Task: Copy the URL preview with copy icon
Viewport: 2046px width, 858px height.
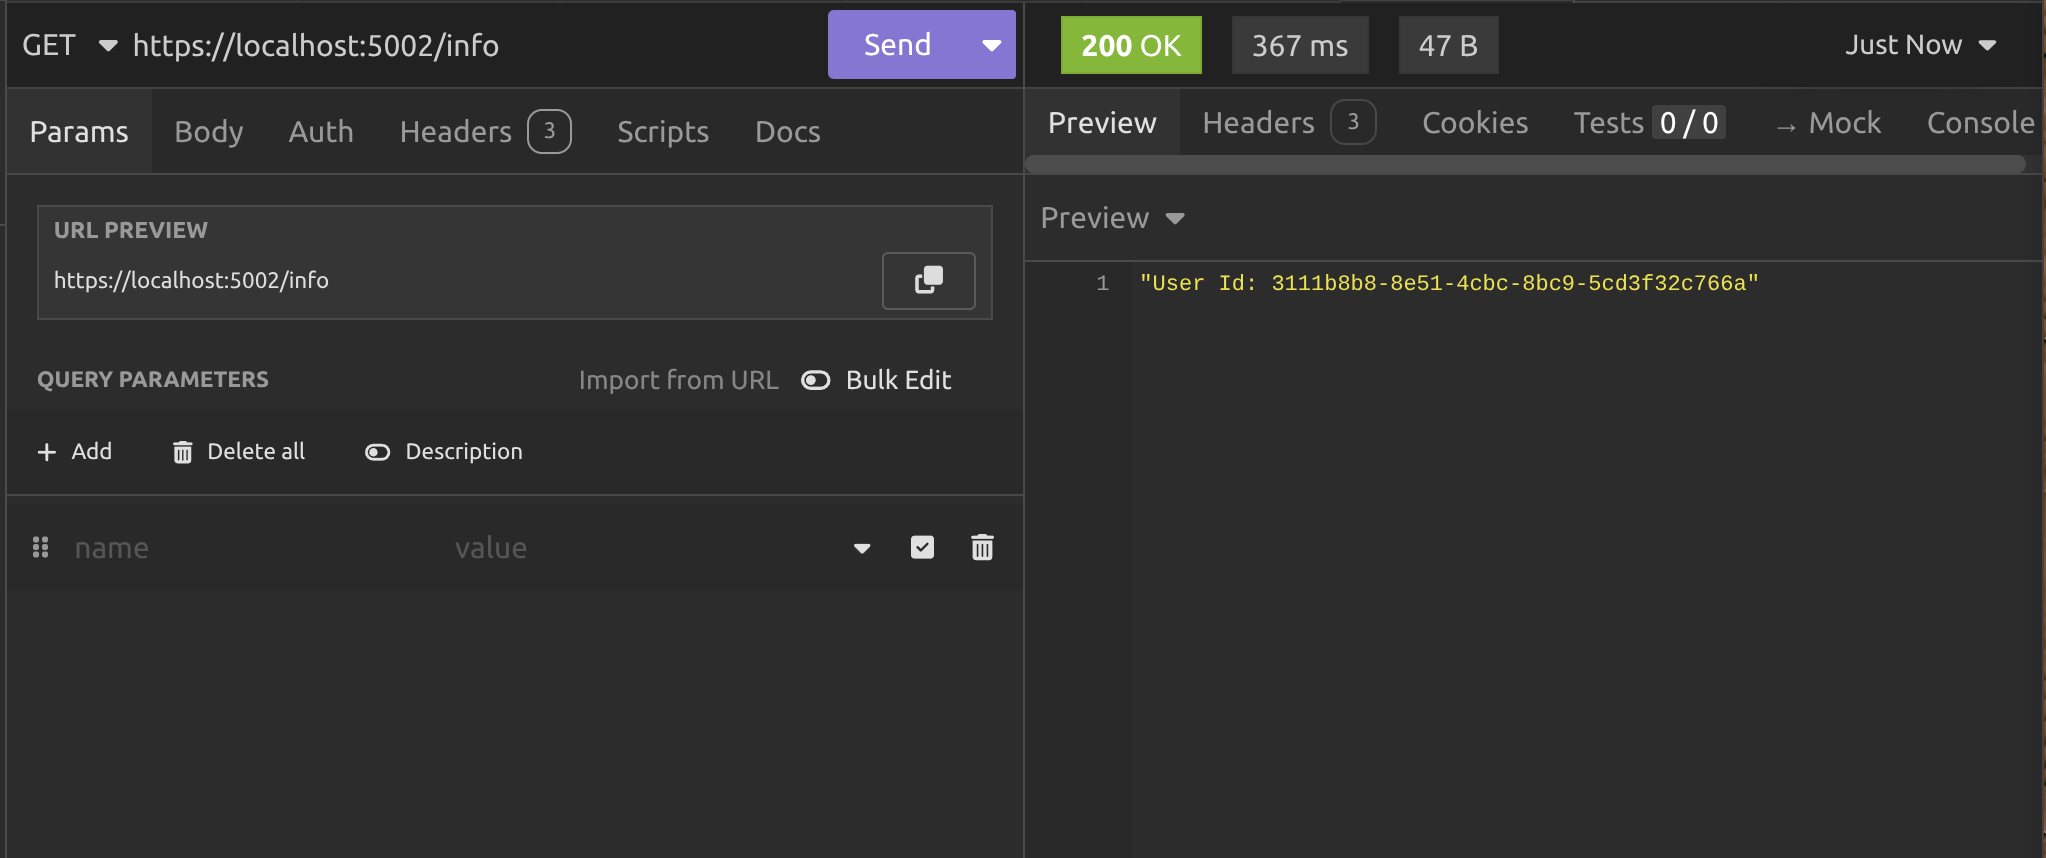Action: click(x=928, y=281)
